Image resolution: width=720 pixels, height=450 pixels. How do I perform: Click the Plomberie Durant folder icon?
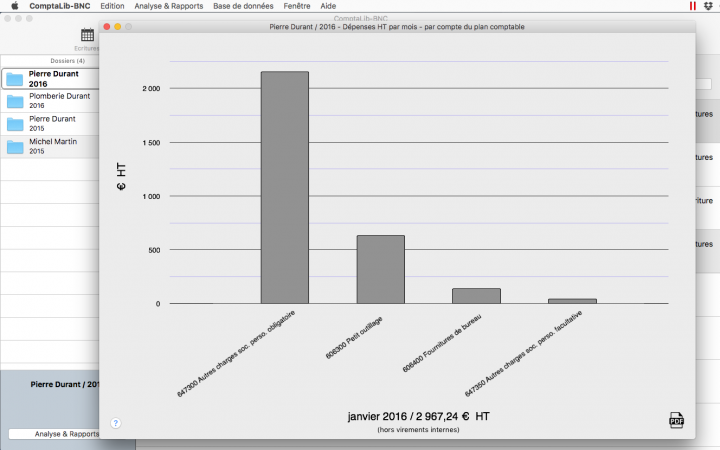pos(15,101)
